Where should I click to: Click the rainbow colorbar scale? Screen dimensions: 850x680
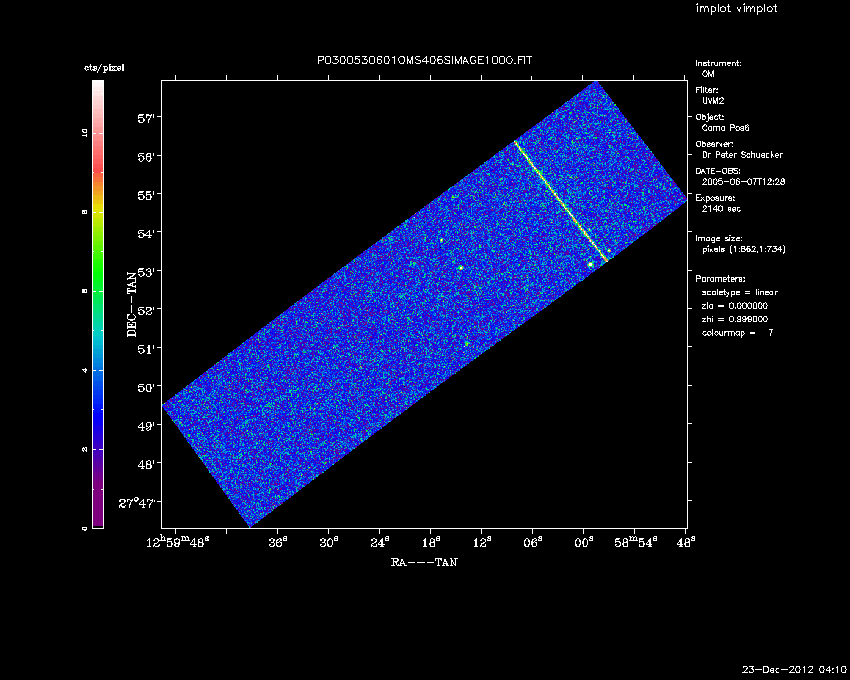click(98, 304)
